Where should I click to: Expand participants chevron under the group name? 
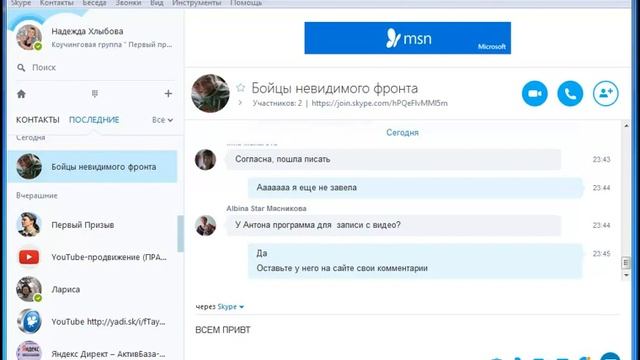click(x=240, y=103)
